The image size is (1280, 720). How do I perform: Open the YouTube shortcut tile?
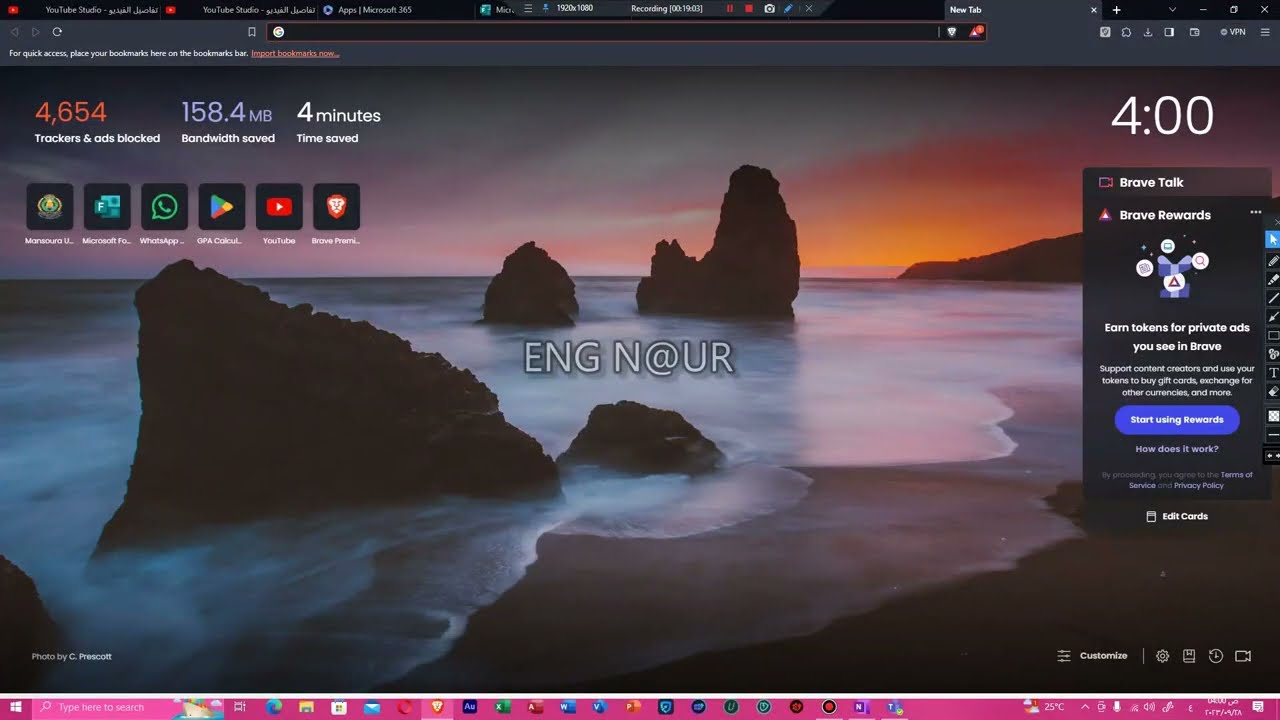tap(279, 207)
